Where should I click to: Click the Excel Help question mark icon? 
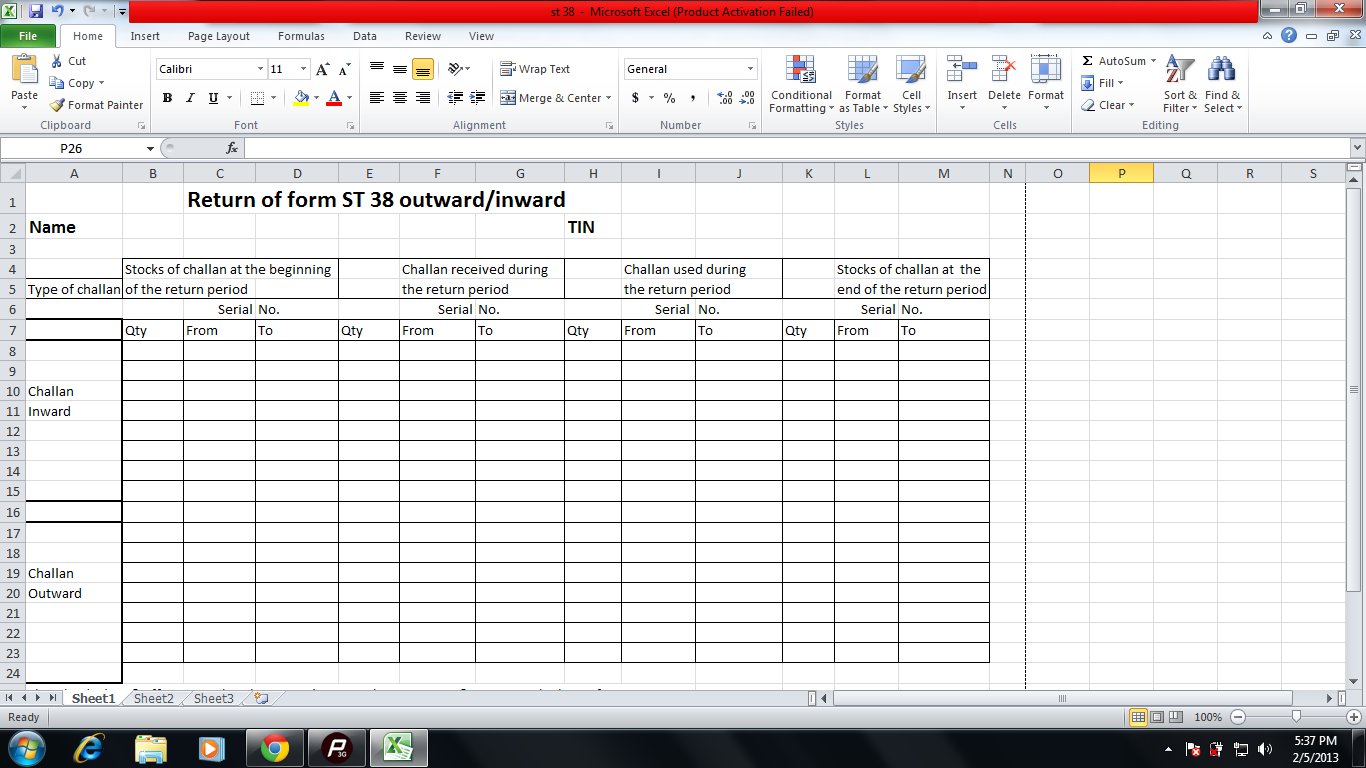(x=1289, y=36)
